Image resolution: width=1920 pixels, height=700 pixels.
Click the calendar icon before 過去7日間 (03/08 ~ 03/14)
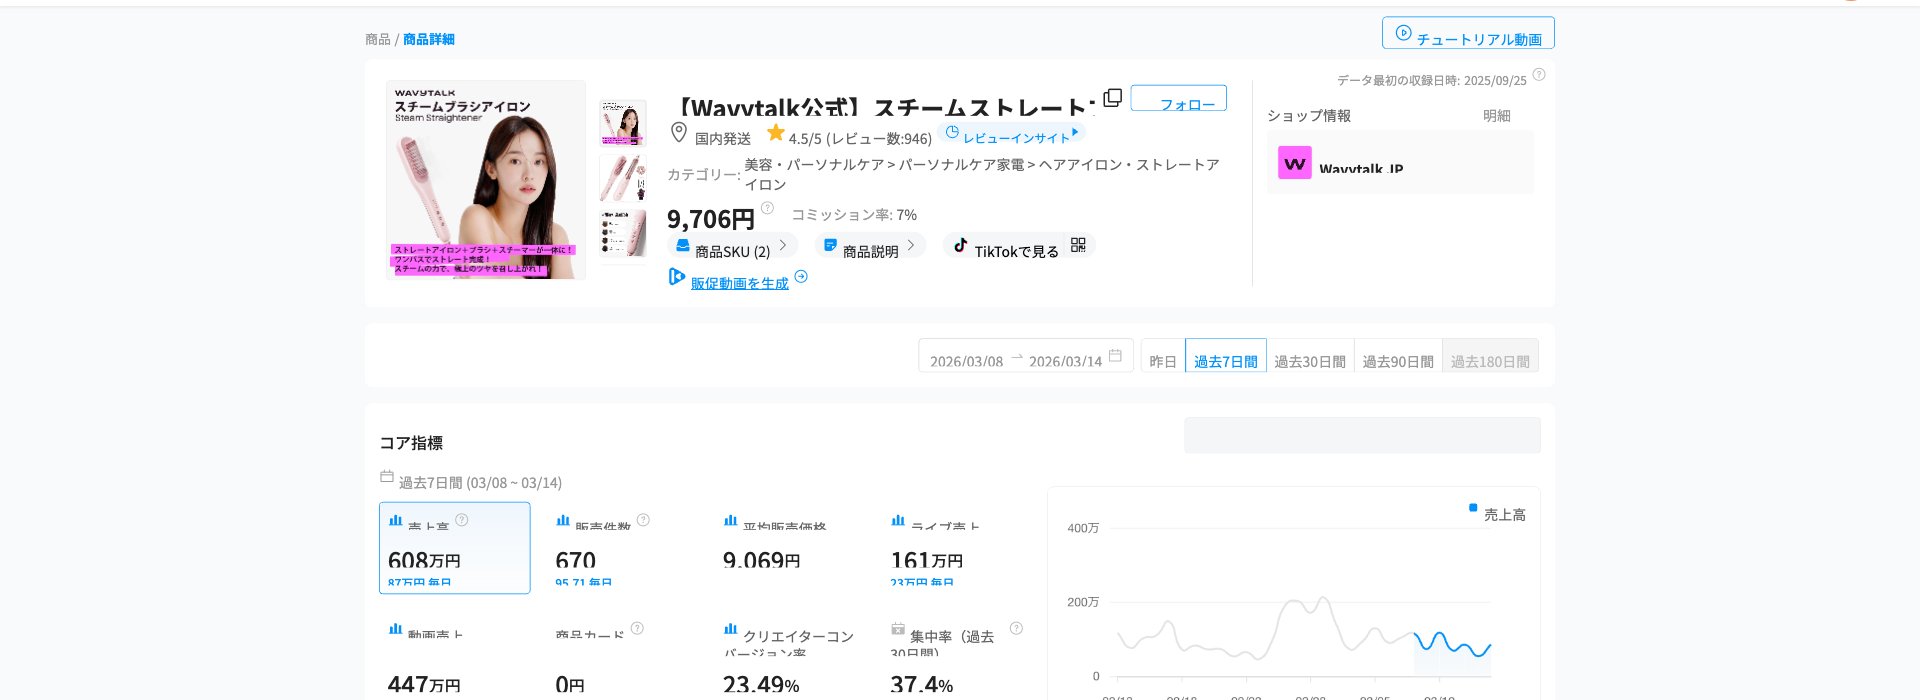click(387, 476)
